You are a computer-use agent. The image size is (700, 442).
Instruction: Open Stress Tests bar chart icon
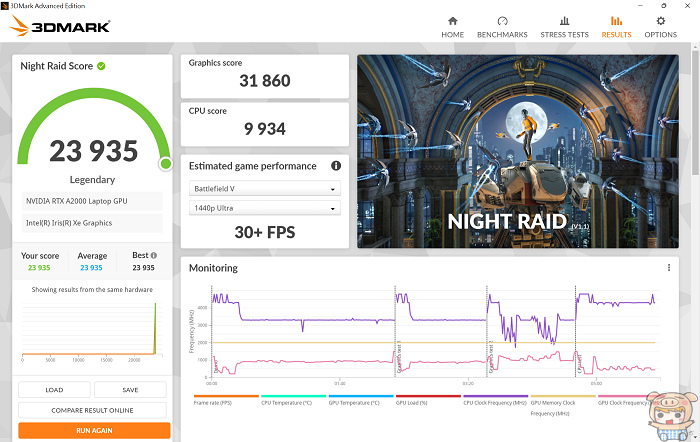[565, 21]
